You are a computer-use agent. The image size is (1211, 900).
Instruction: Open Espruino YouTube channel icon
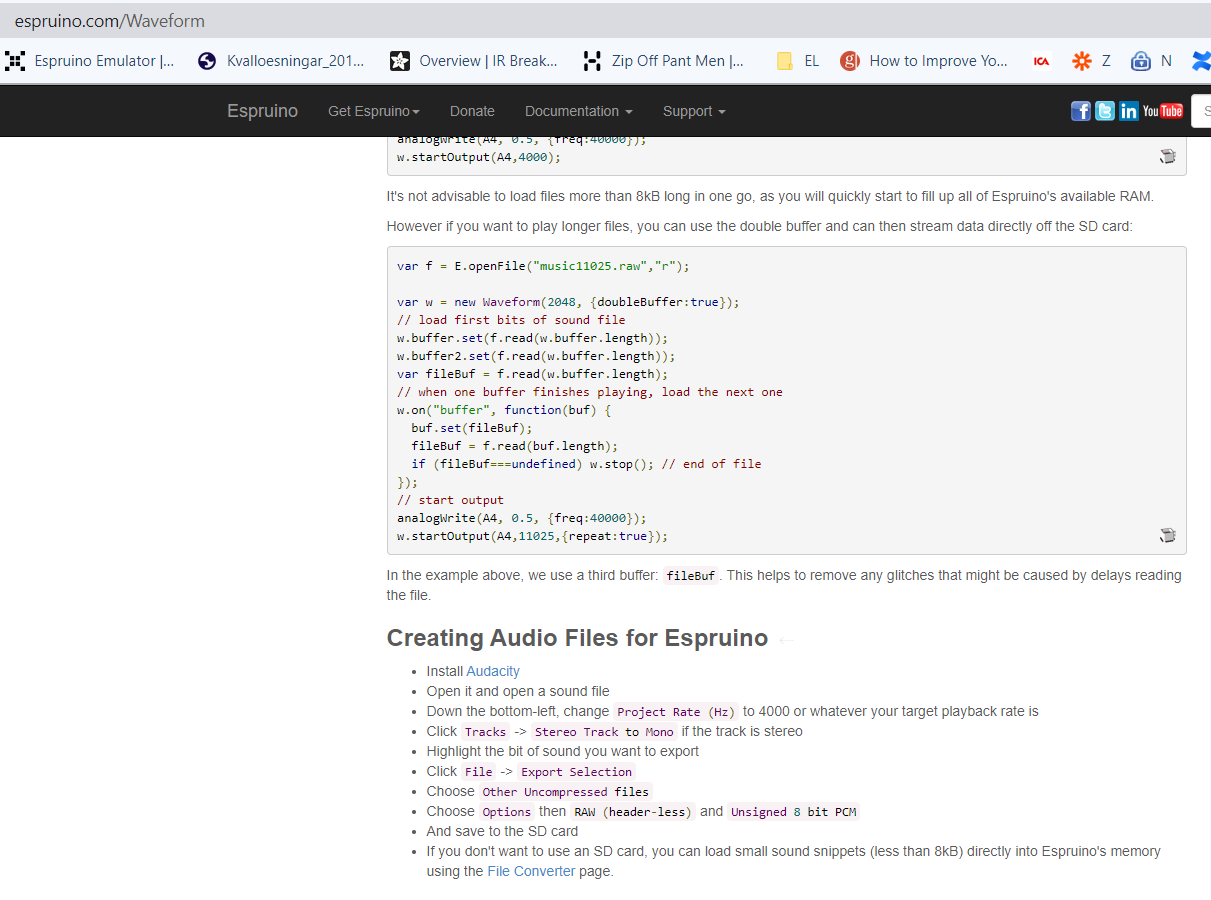coord(1163,111)
